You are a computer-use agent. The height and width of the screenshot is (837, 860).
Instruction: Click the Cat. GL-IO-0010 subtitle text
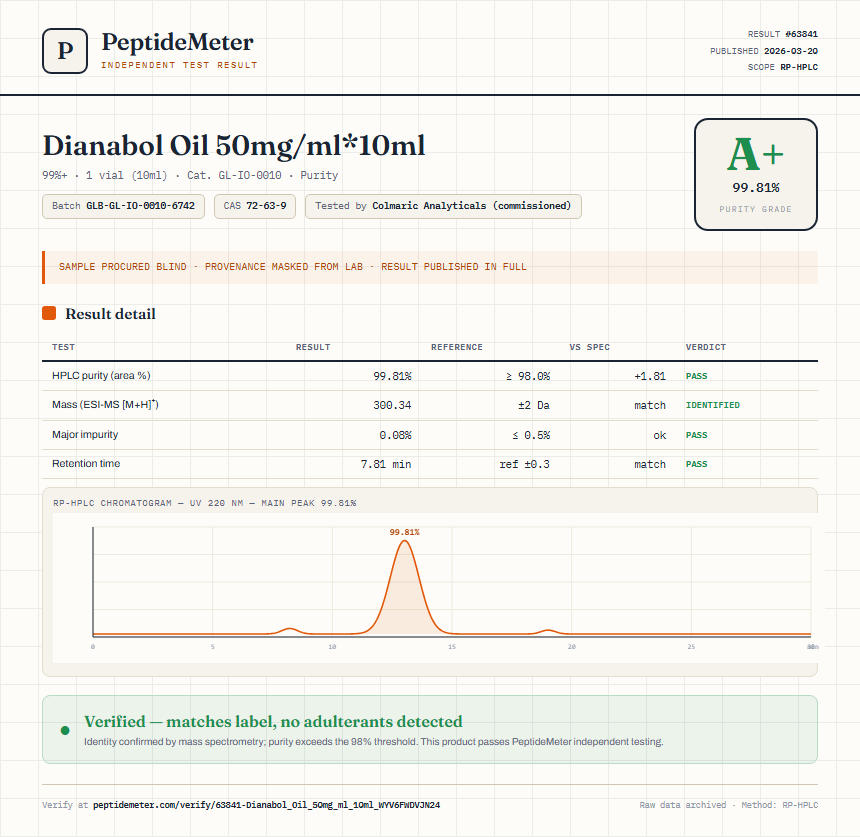[x=234, y=176]
